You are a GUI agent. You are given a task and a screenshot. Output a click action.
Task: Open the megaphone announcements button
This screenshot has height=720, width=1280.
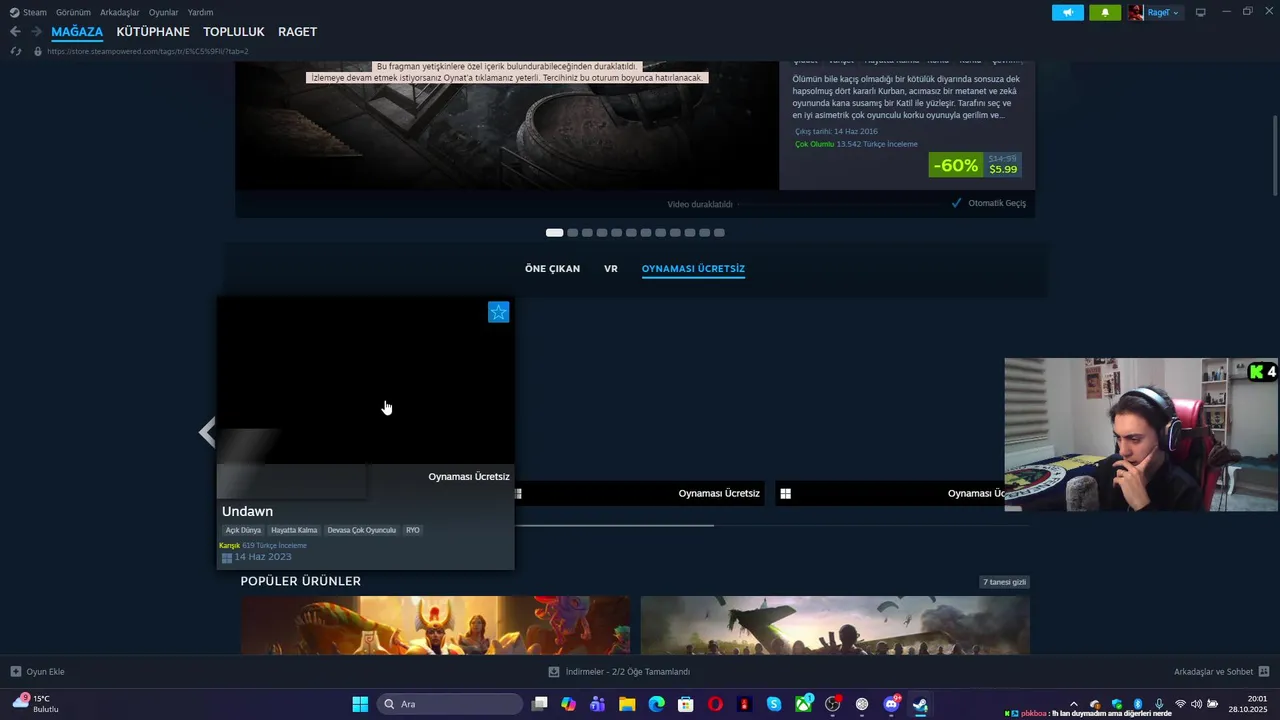[x=1068, y=13]
